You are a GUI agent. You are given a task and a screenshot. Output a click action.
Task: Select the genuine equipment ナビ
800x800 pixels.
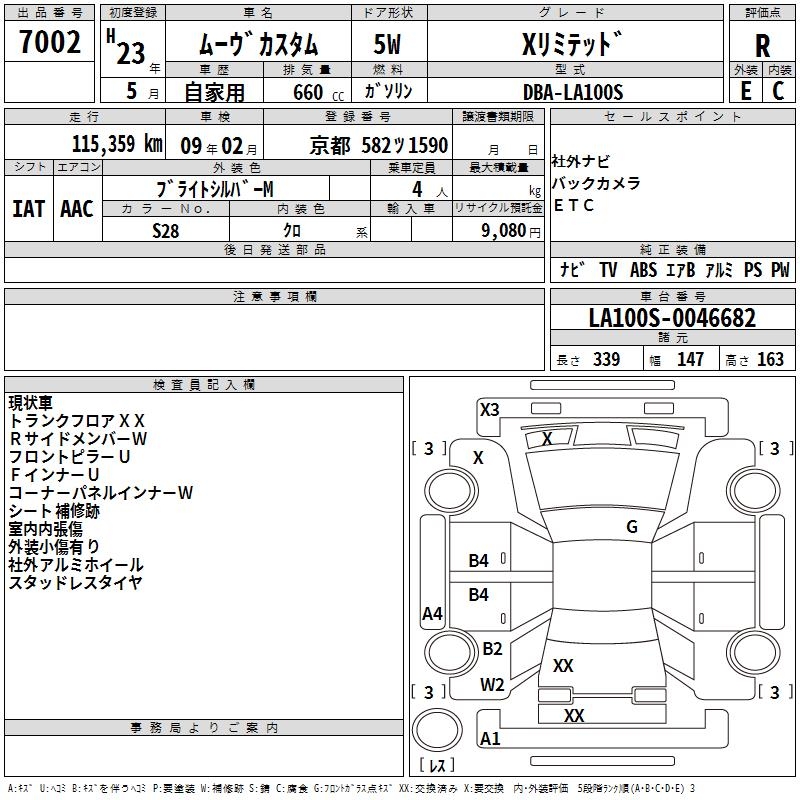click(572, 269)
